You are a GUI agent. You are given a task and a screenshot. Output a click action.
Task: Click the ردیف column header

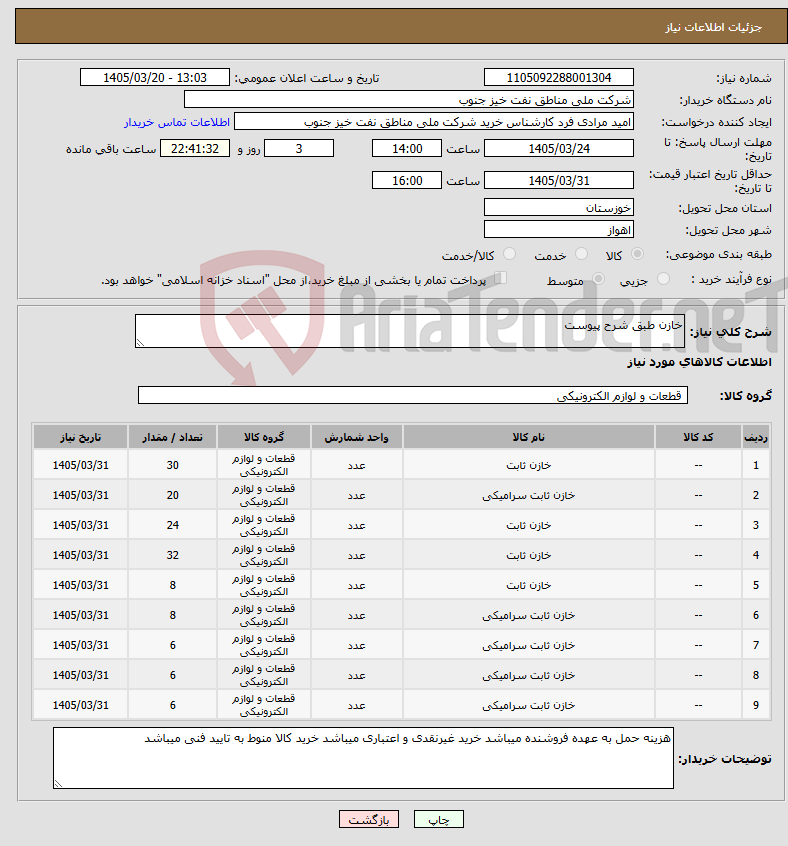pos(756,437)
